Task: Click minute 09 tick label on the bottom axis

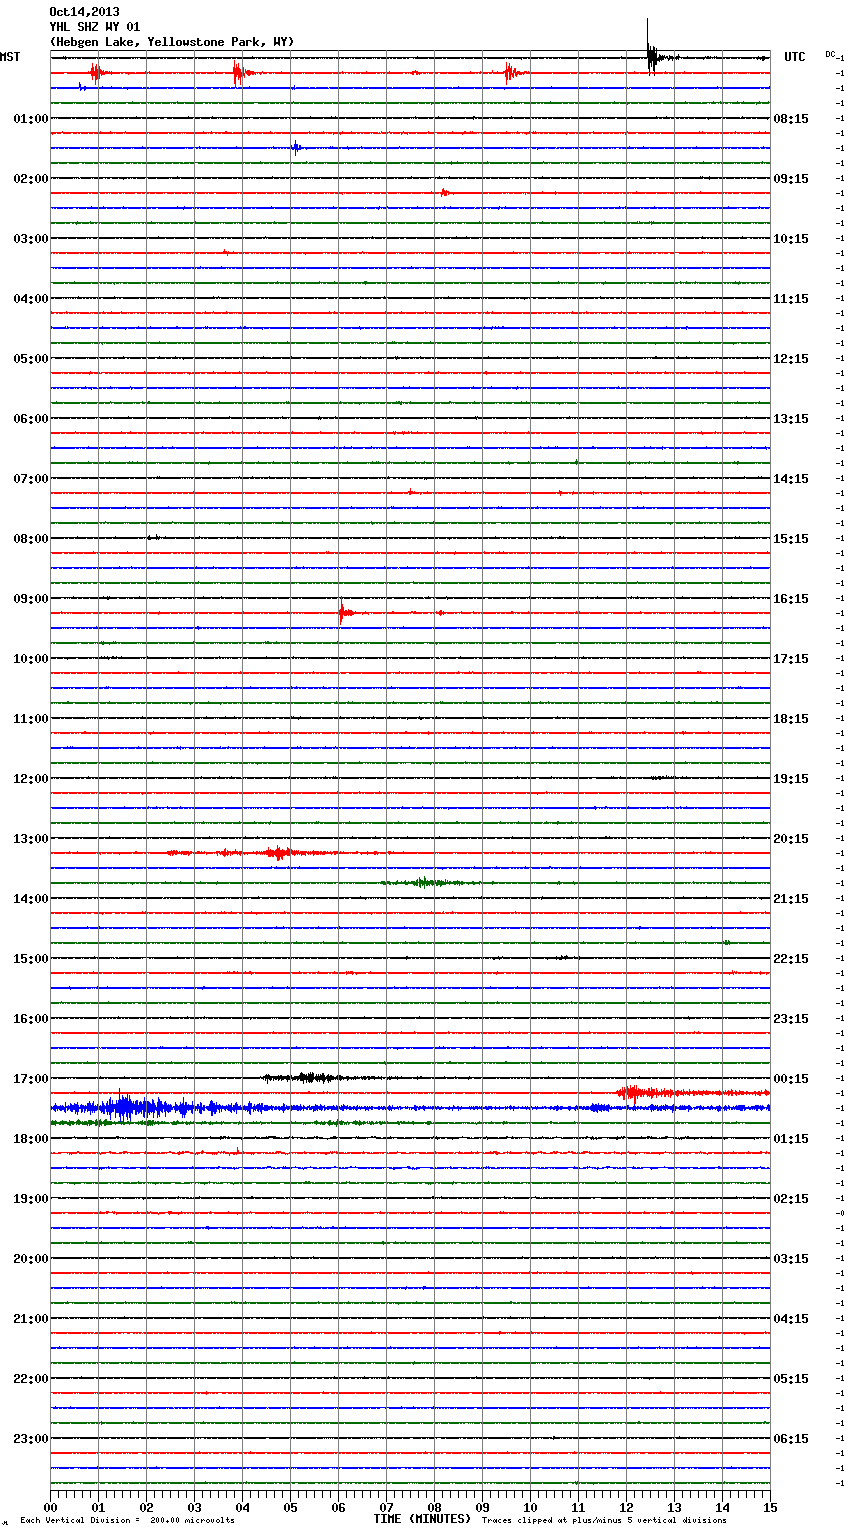Action: (x=482, y=1506)
